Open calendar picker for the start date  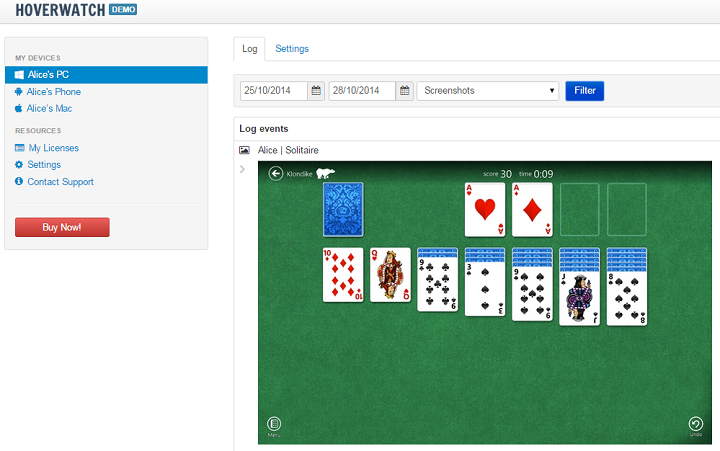click(x=316, y=91)
